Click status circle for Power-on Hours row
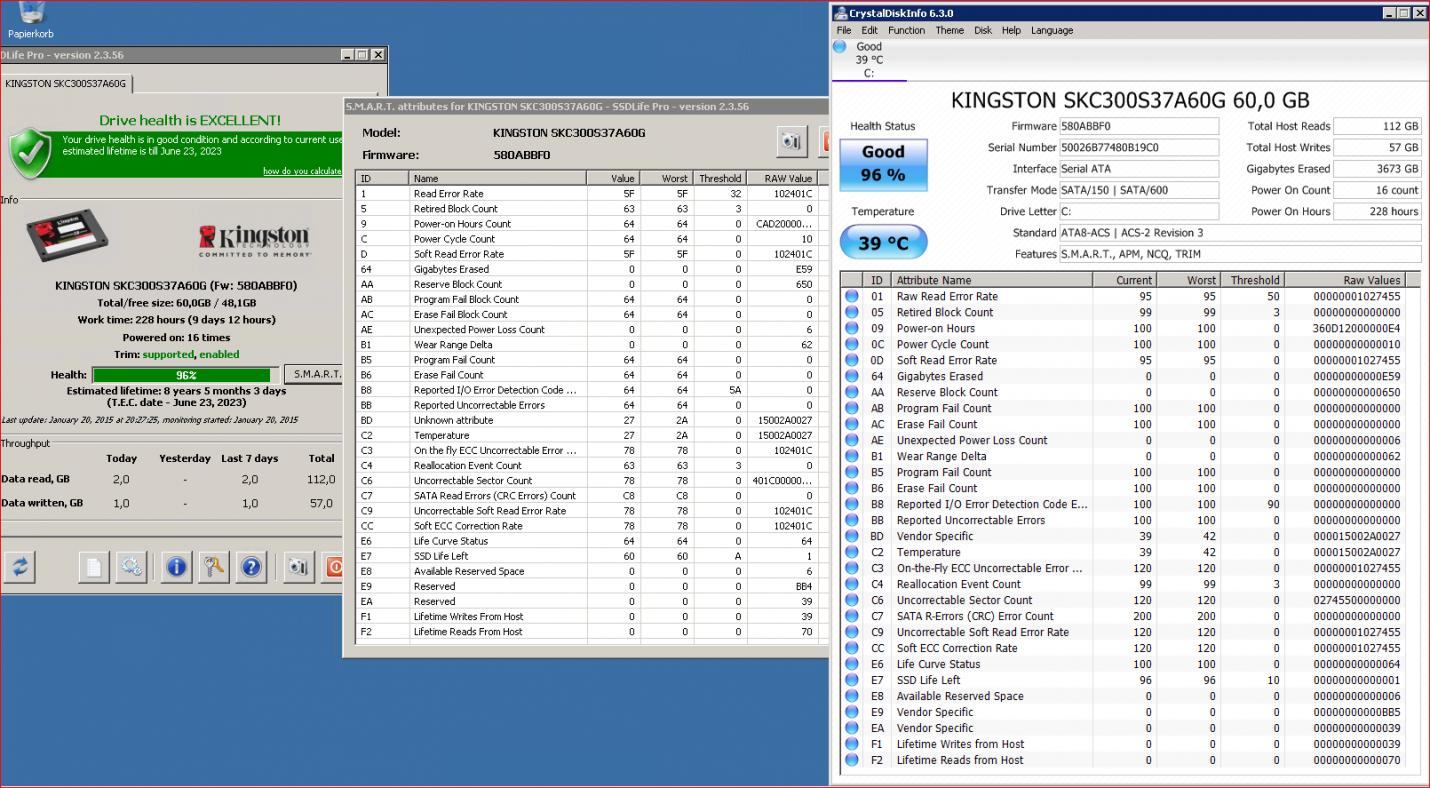Image resolution: width=1430 pixels, height=788 pixels. point(852,328)
